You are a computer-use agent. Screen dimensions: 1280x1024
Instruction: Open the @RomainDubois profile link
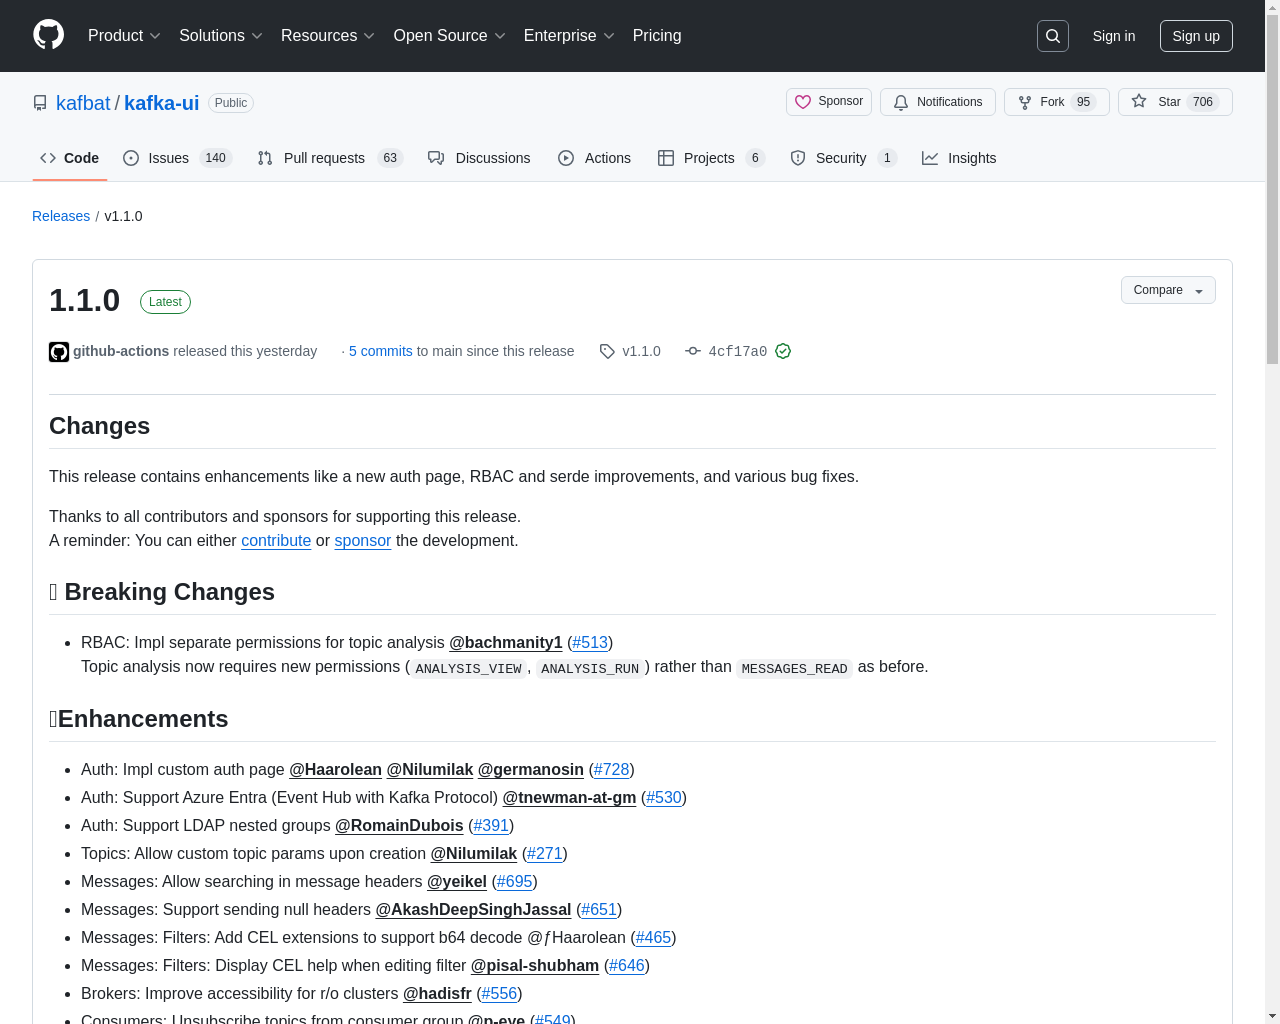click(x=399, y=825)
